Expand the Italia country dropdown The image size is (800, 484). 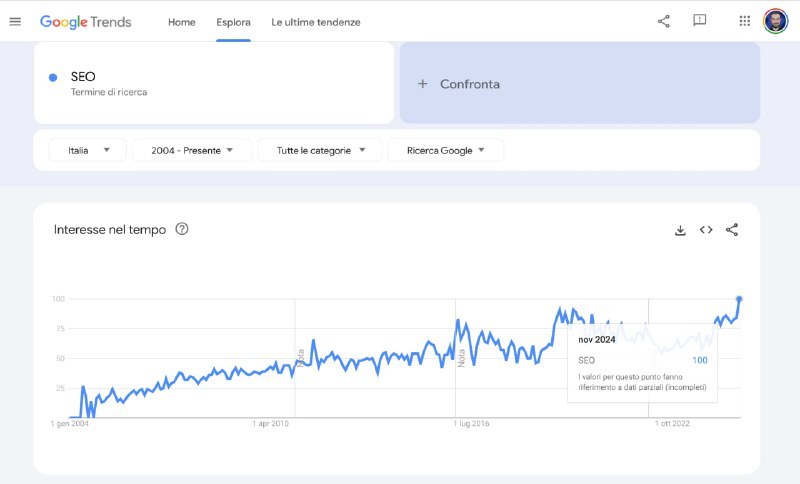coord(87,150)
